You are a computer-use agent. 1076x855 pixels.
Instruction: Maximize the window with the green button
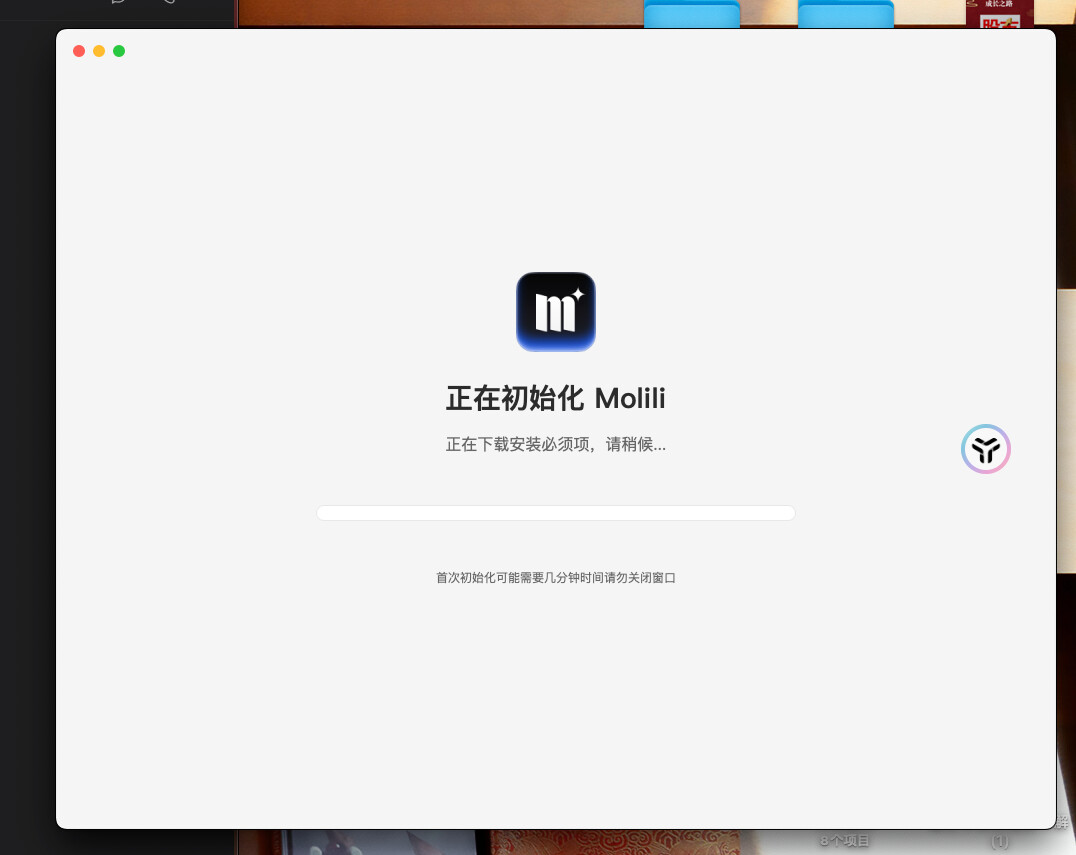[x=119, y=51]
